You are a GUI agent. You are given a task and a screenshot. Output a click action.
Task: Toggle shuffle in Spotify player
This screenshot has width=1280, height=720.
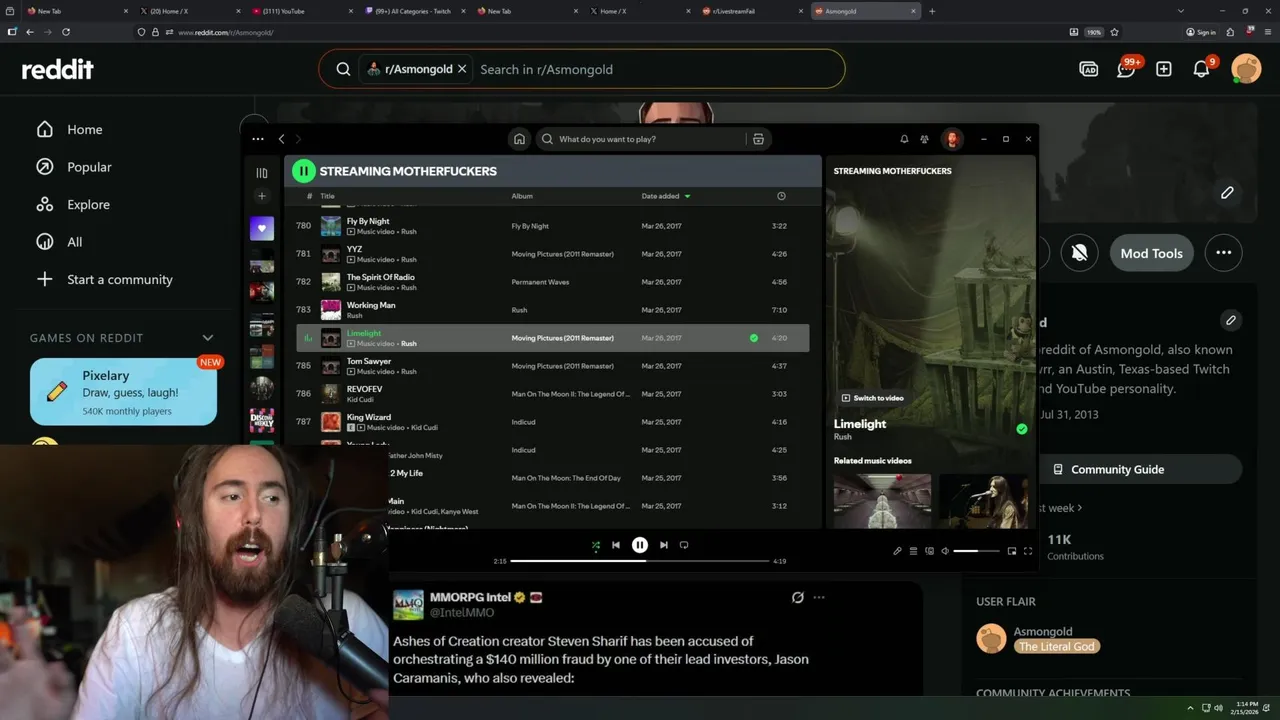tap(596, 545)
